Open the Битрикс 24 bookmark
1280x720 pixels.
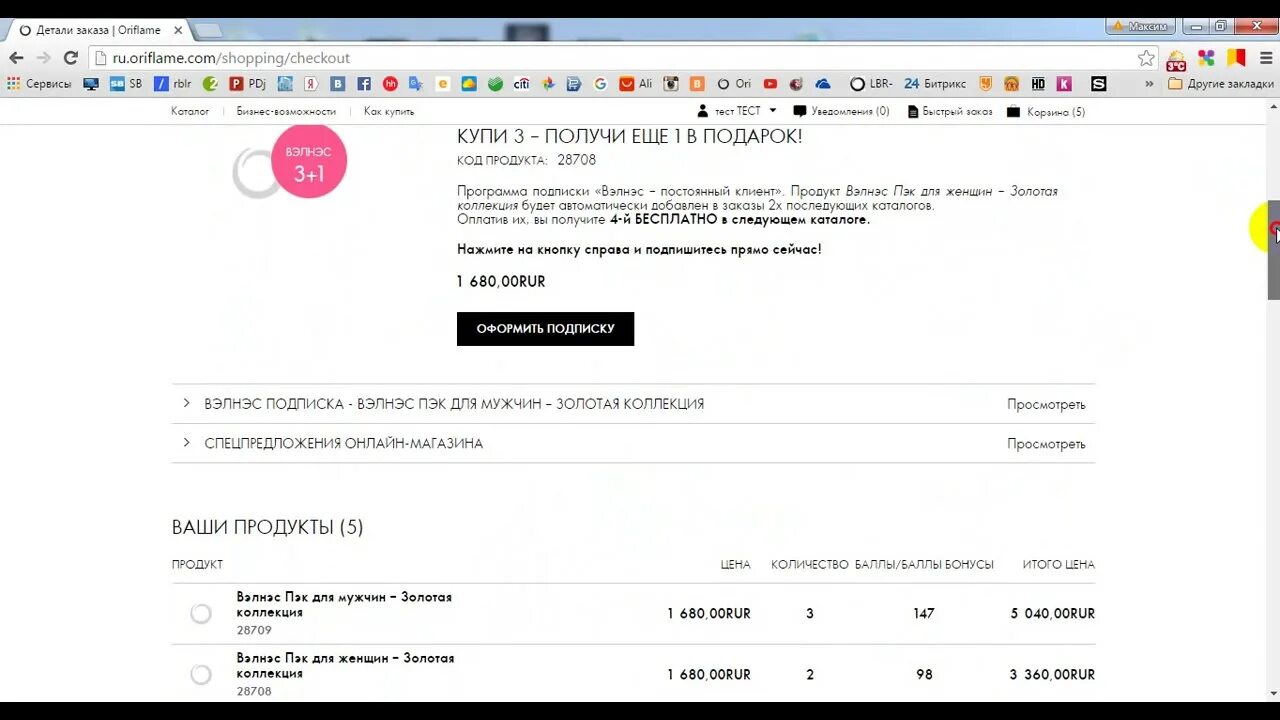(x=935, y=84)
